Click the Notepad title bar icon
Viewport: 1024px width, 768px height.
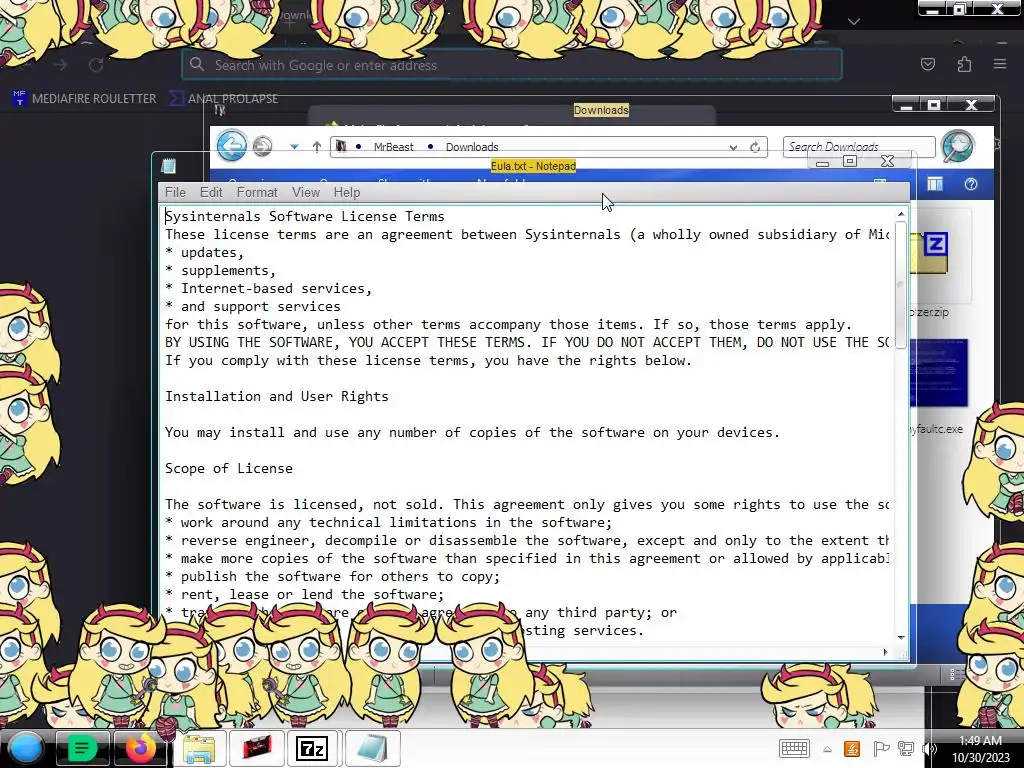pyautogui.click(x=168, y=166)
